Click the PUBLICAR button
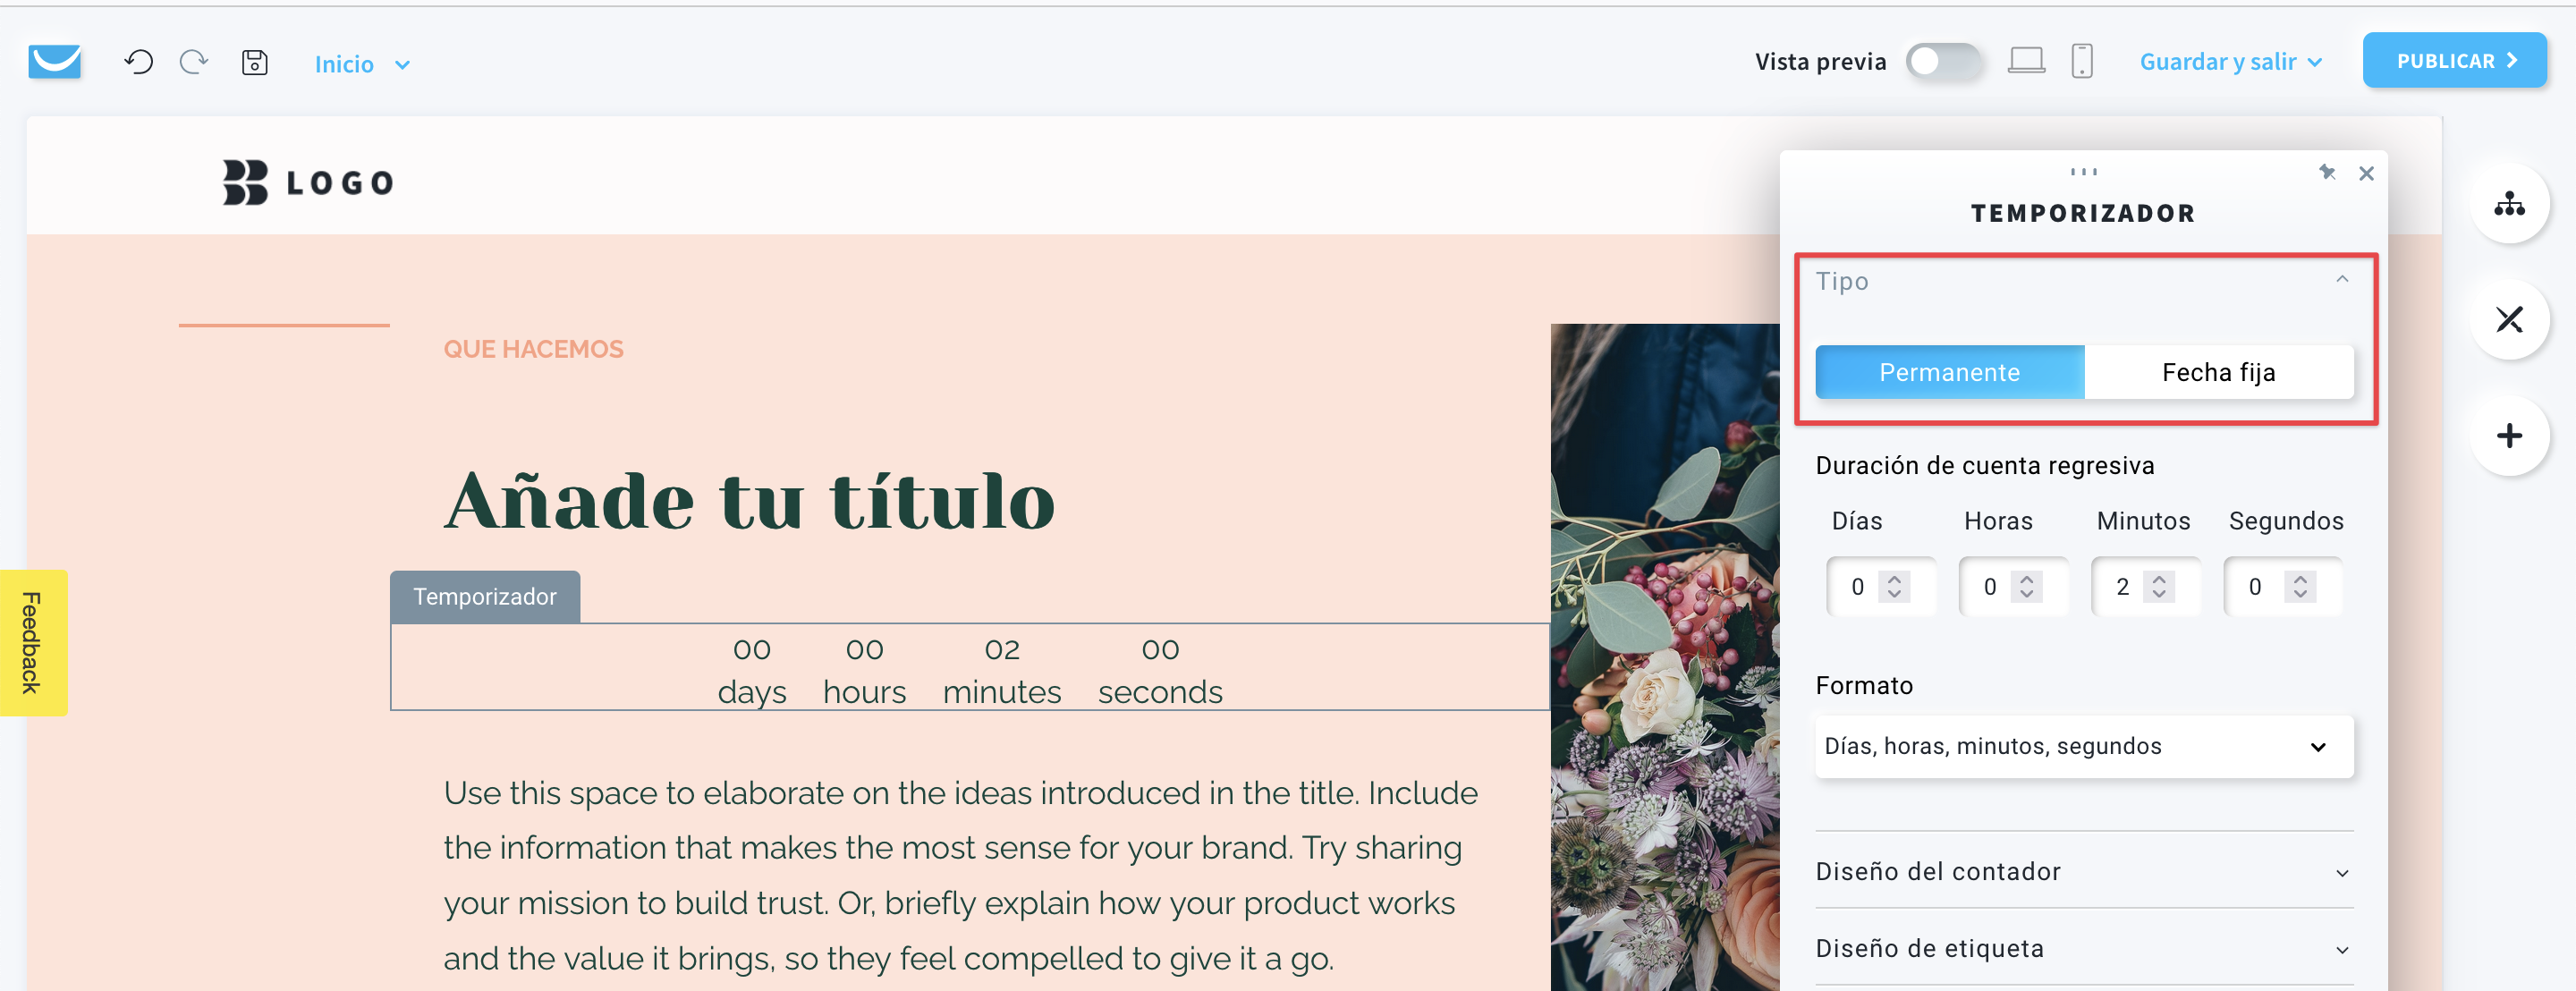The height and width of the screenshot is (991, 2576). click(x=2454, y=61)
